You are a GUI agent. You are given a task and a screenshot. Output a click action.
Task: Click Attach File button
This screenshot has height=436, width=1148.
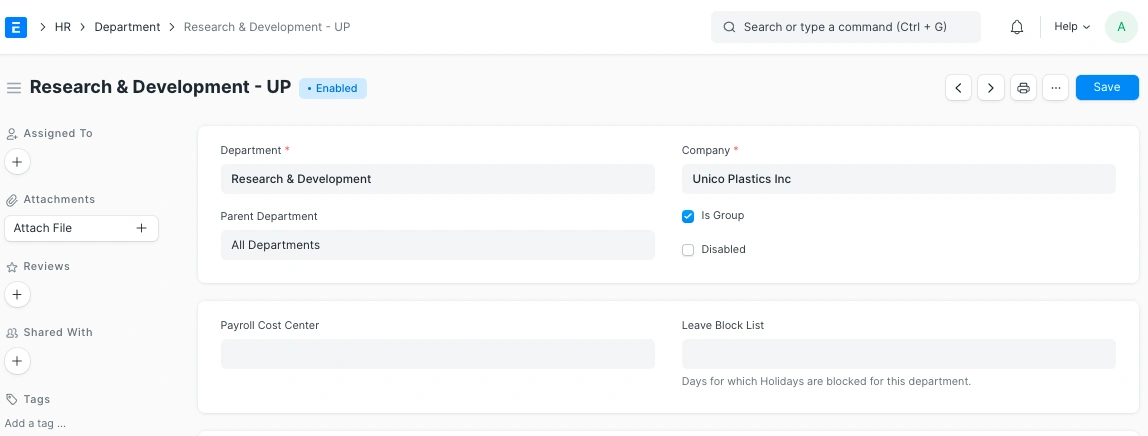click(81, 228)
